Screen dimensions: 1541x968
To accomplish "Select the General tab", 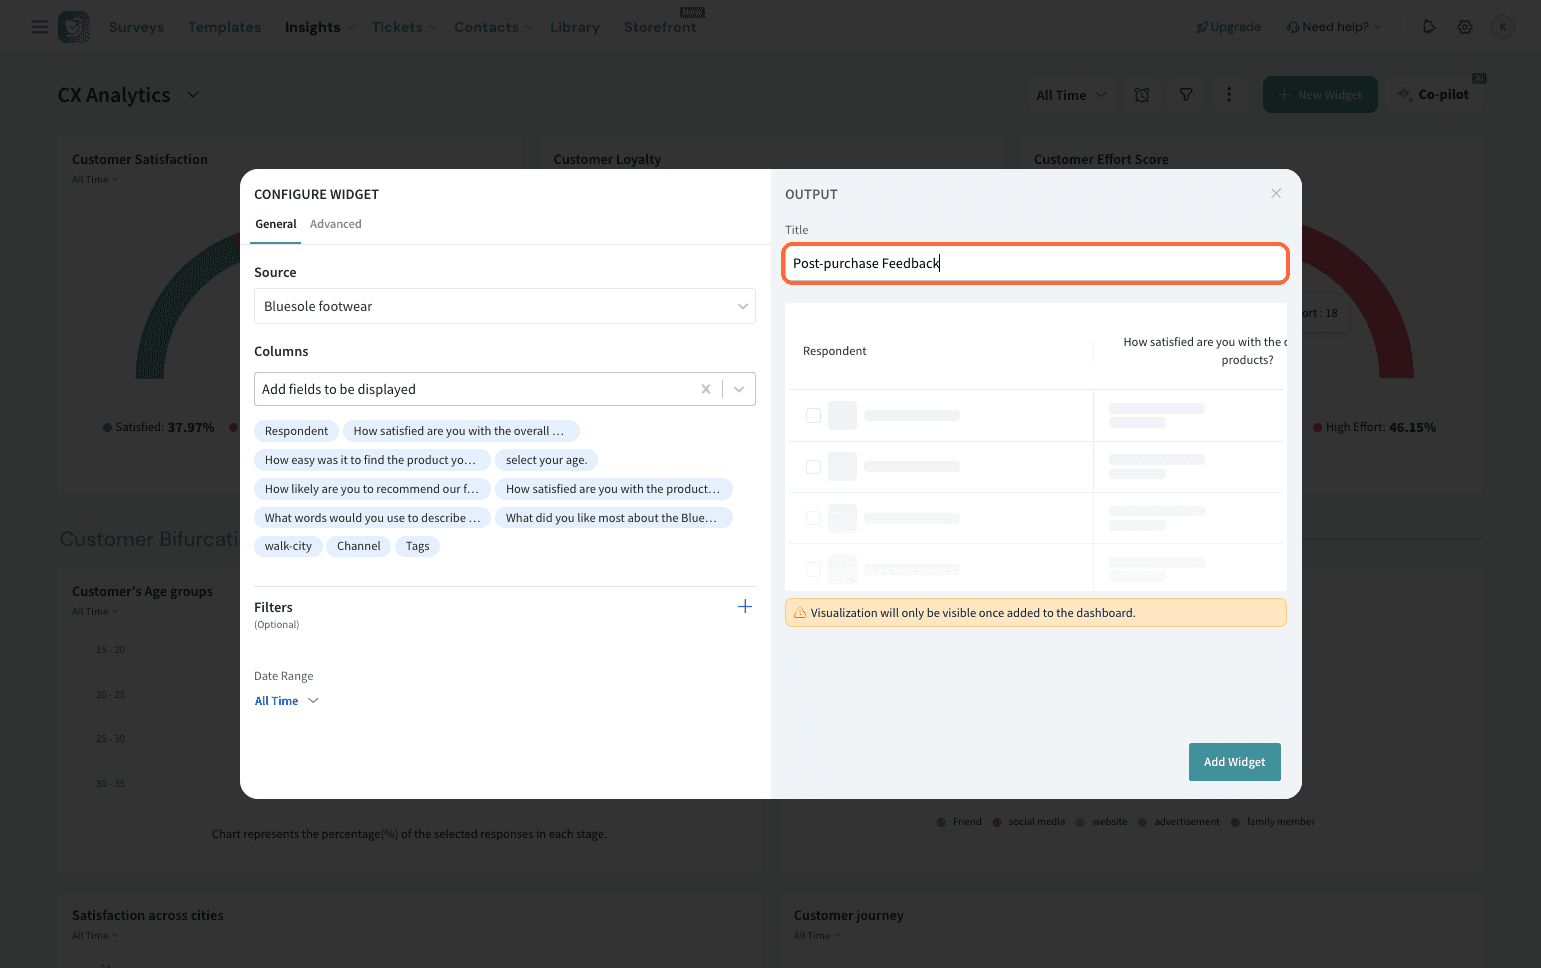I will pyautogui.click(x=275, y=225).
